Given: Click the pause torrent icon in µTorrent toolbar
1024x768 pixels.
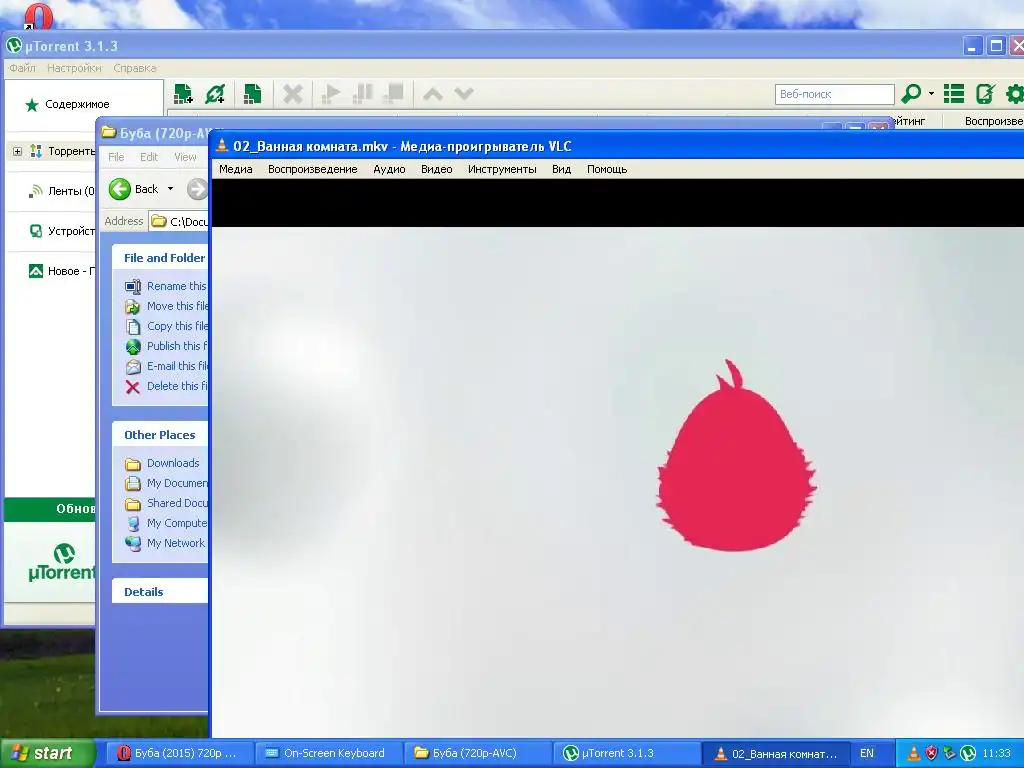Looking at the screenshot, I should point(362,94).
